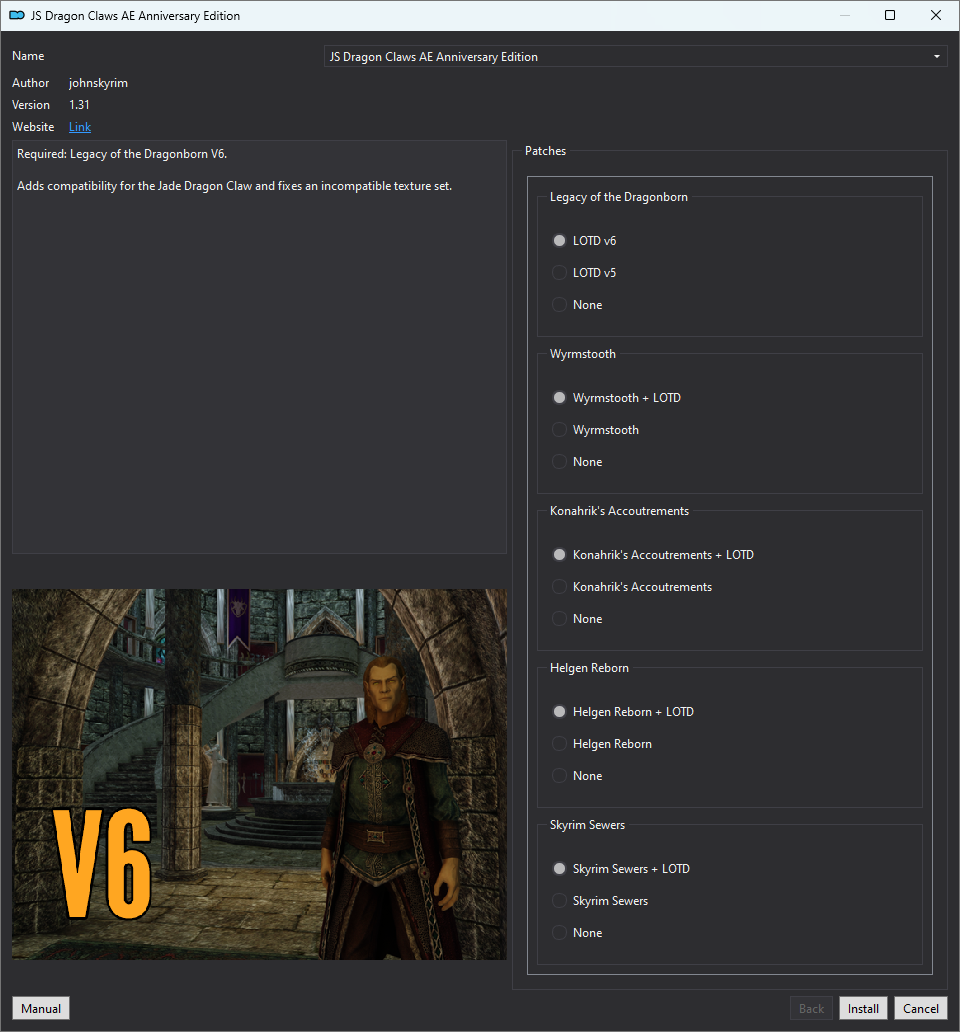Click the Cancel button
960x1032 pixels.
tap(921, 1008)
